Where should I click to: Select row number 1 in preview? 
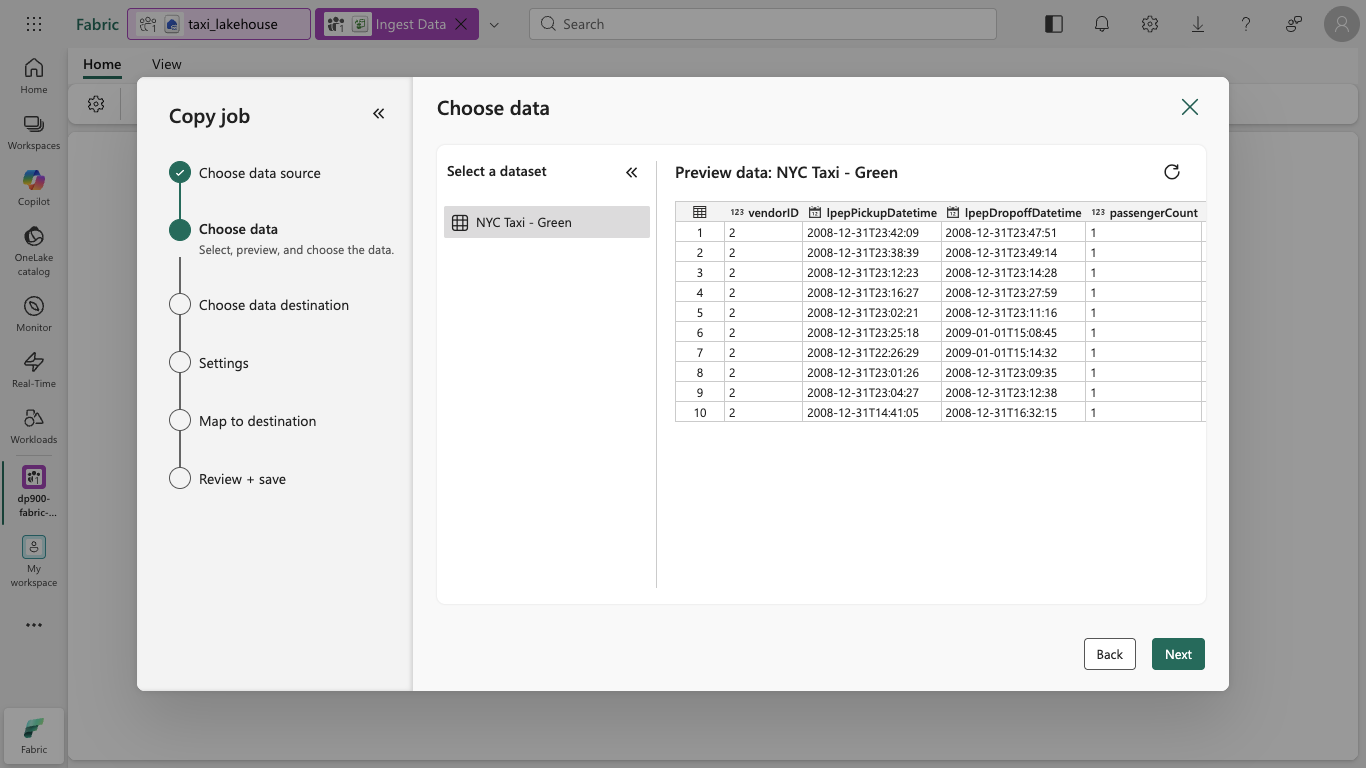(700, 232)
